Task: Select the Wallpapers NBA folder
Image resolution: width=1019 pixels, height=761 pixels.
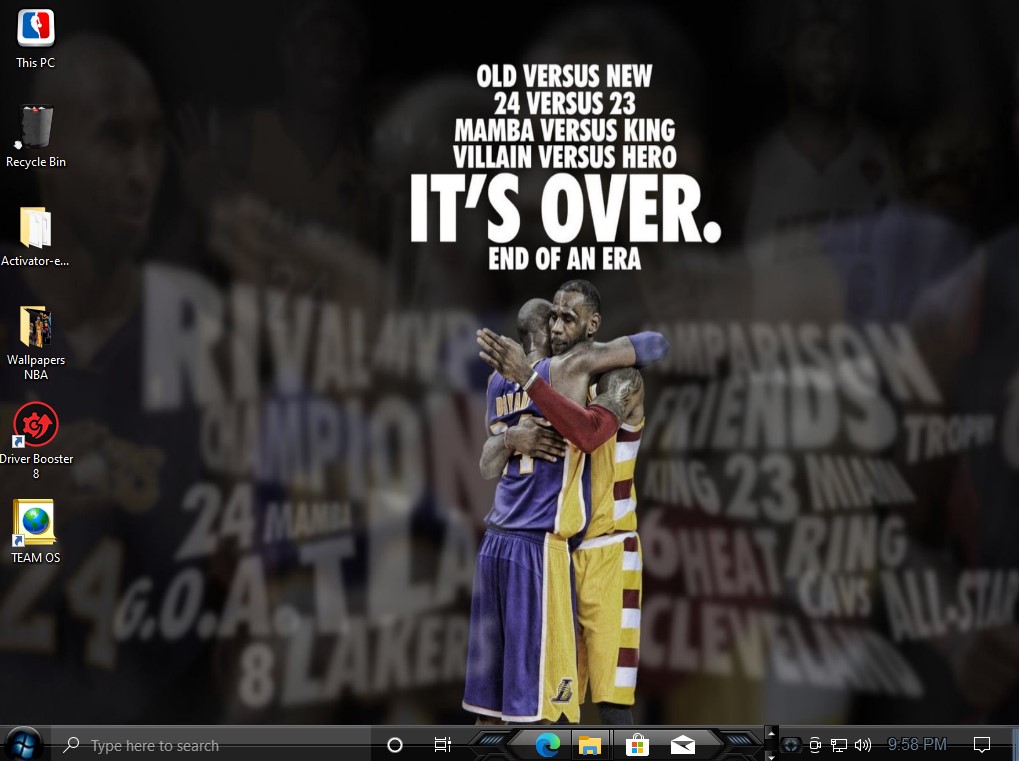Action: click(x=36, y=342)
